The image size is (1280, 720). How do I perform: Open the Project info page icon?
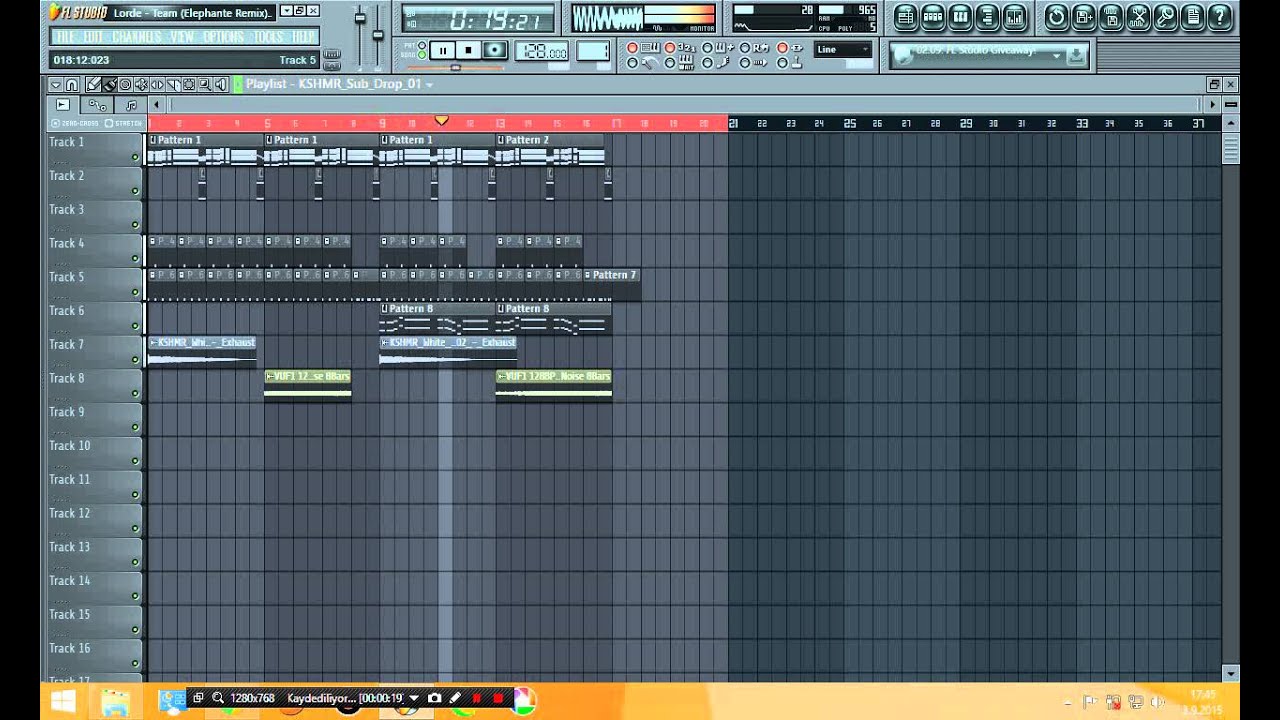1192,17
